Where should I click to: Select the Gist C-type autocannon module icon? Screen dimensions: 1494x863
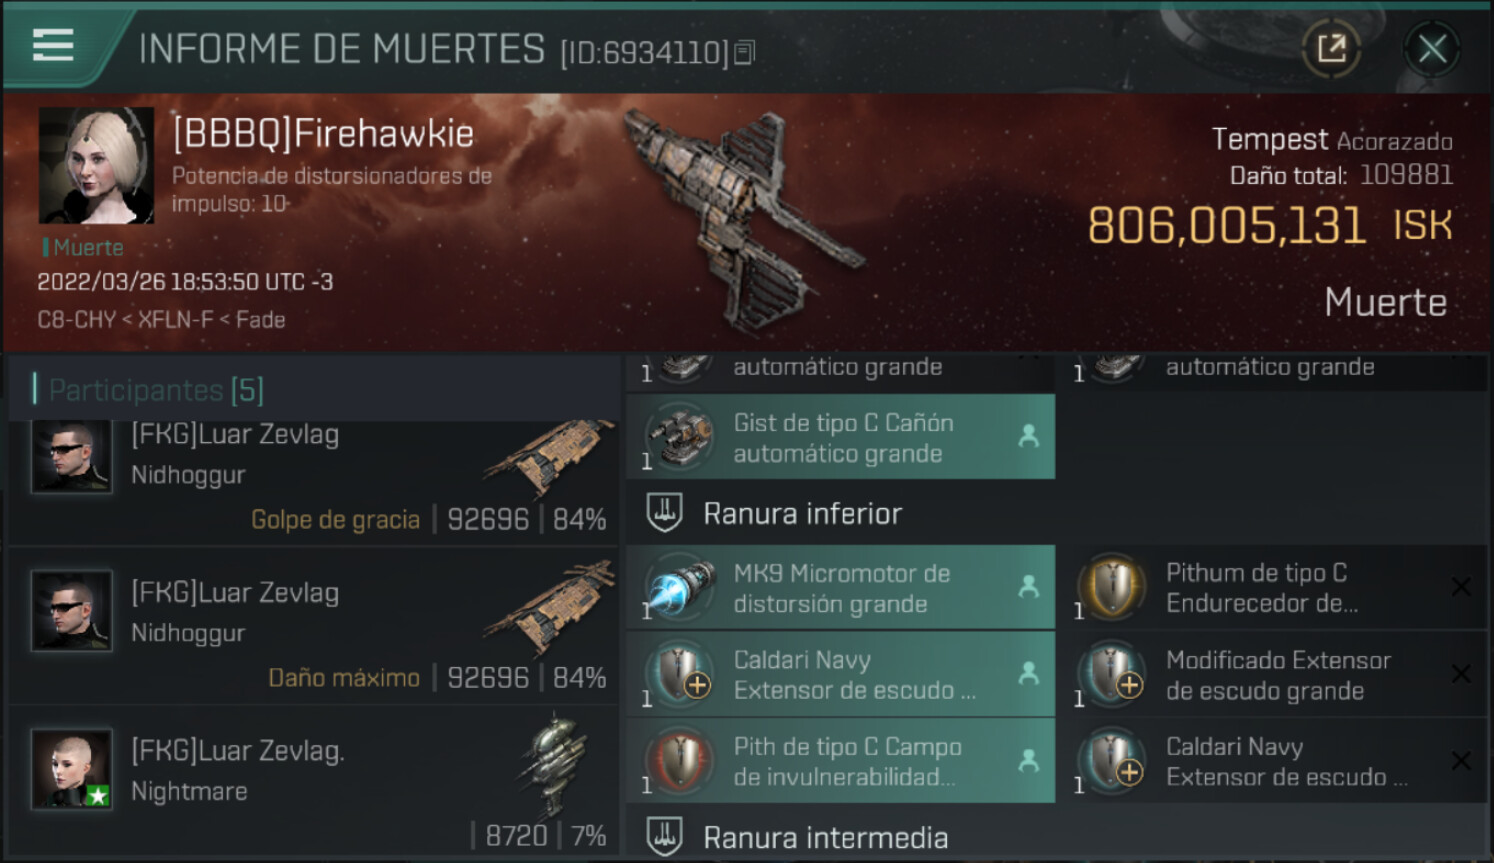[680, 437]
